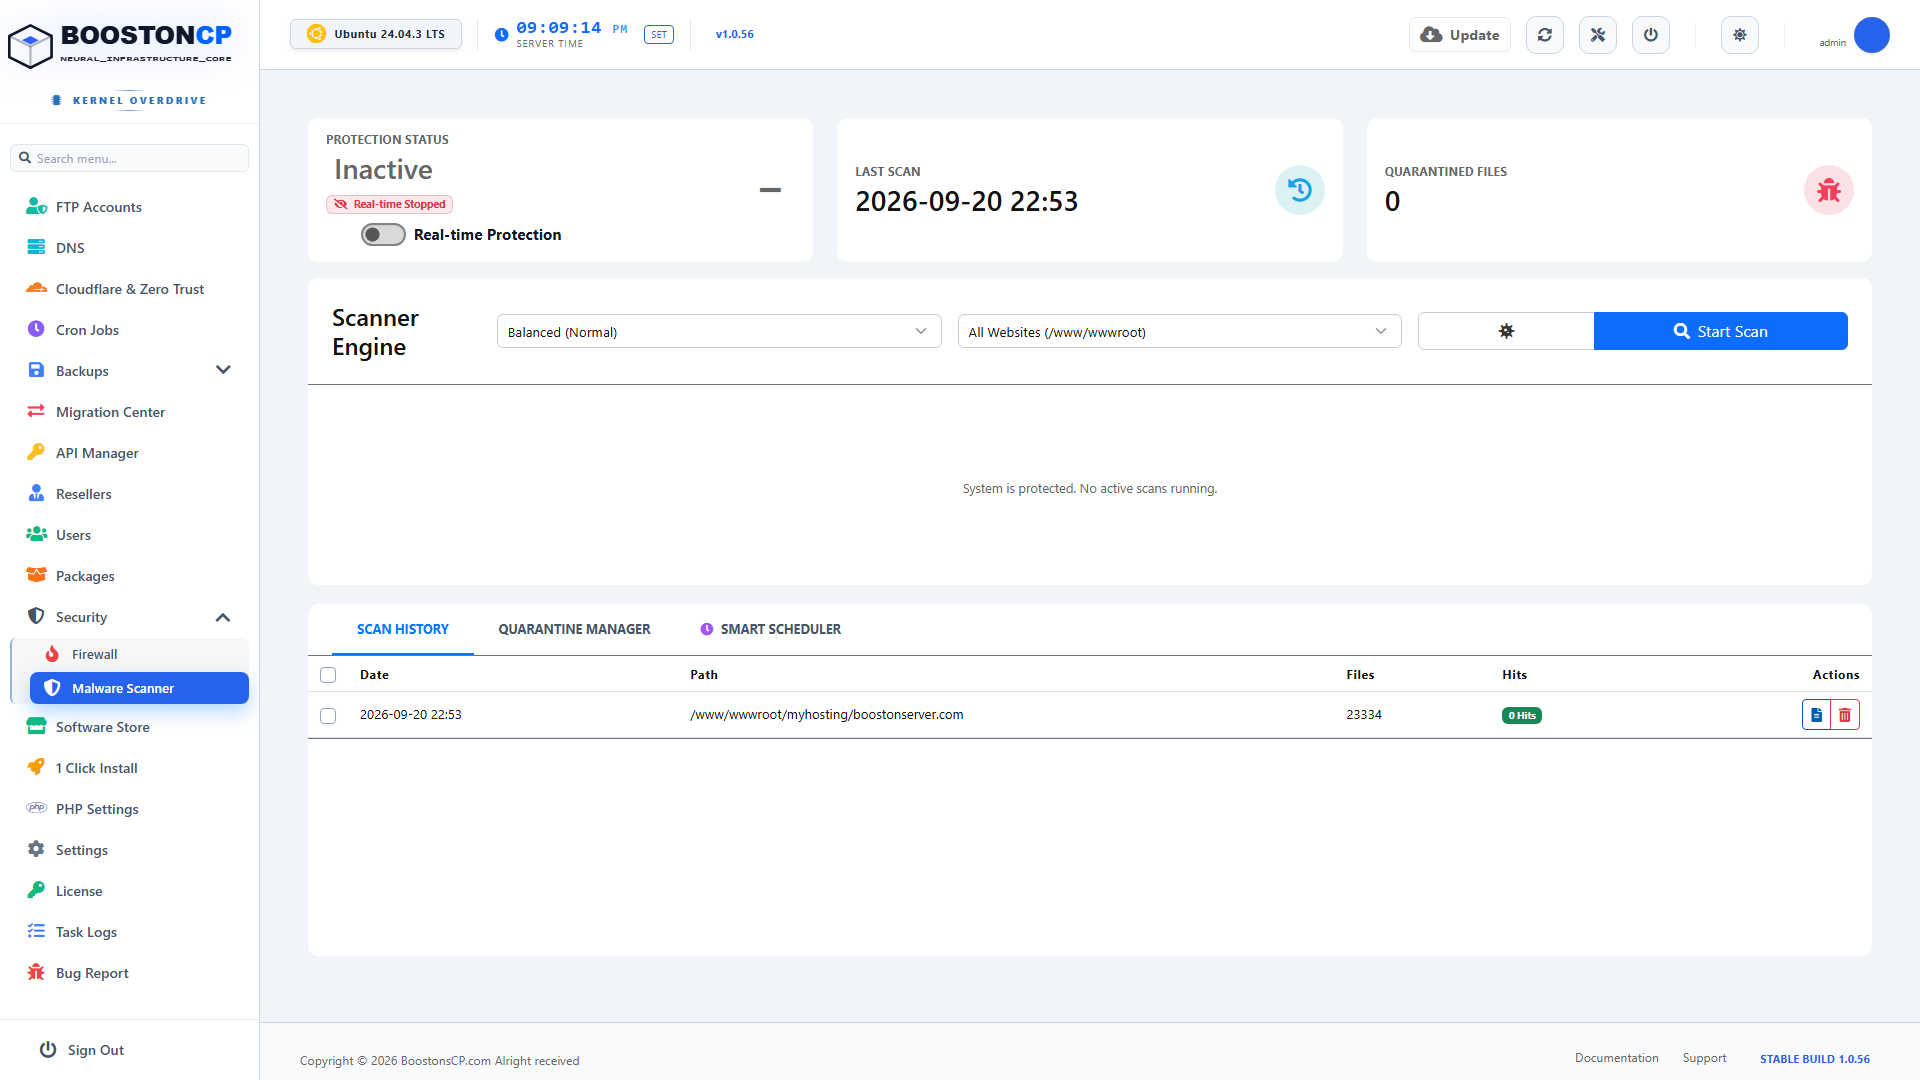
Task: Tick the checkbox for the 2026-09-20 22:53 scan
Action: point(328,716)
